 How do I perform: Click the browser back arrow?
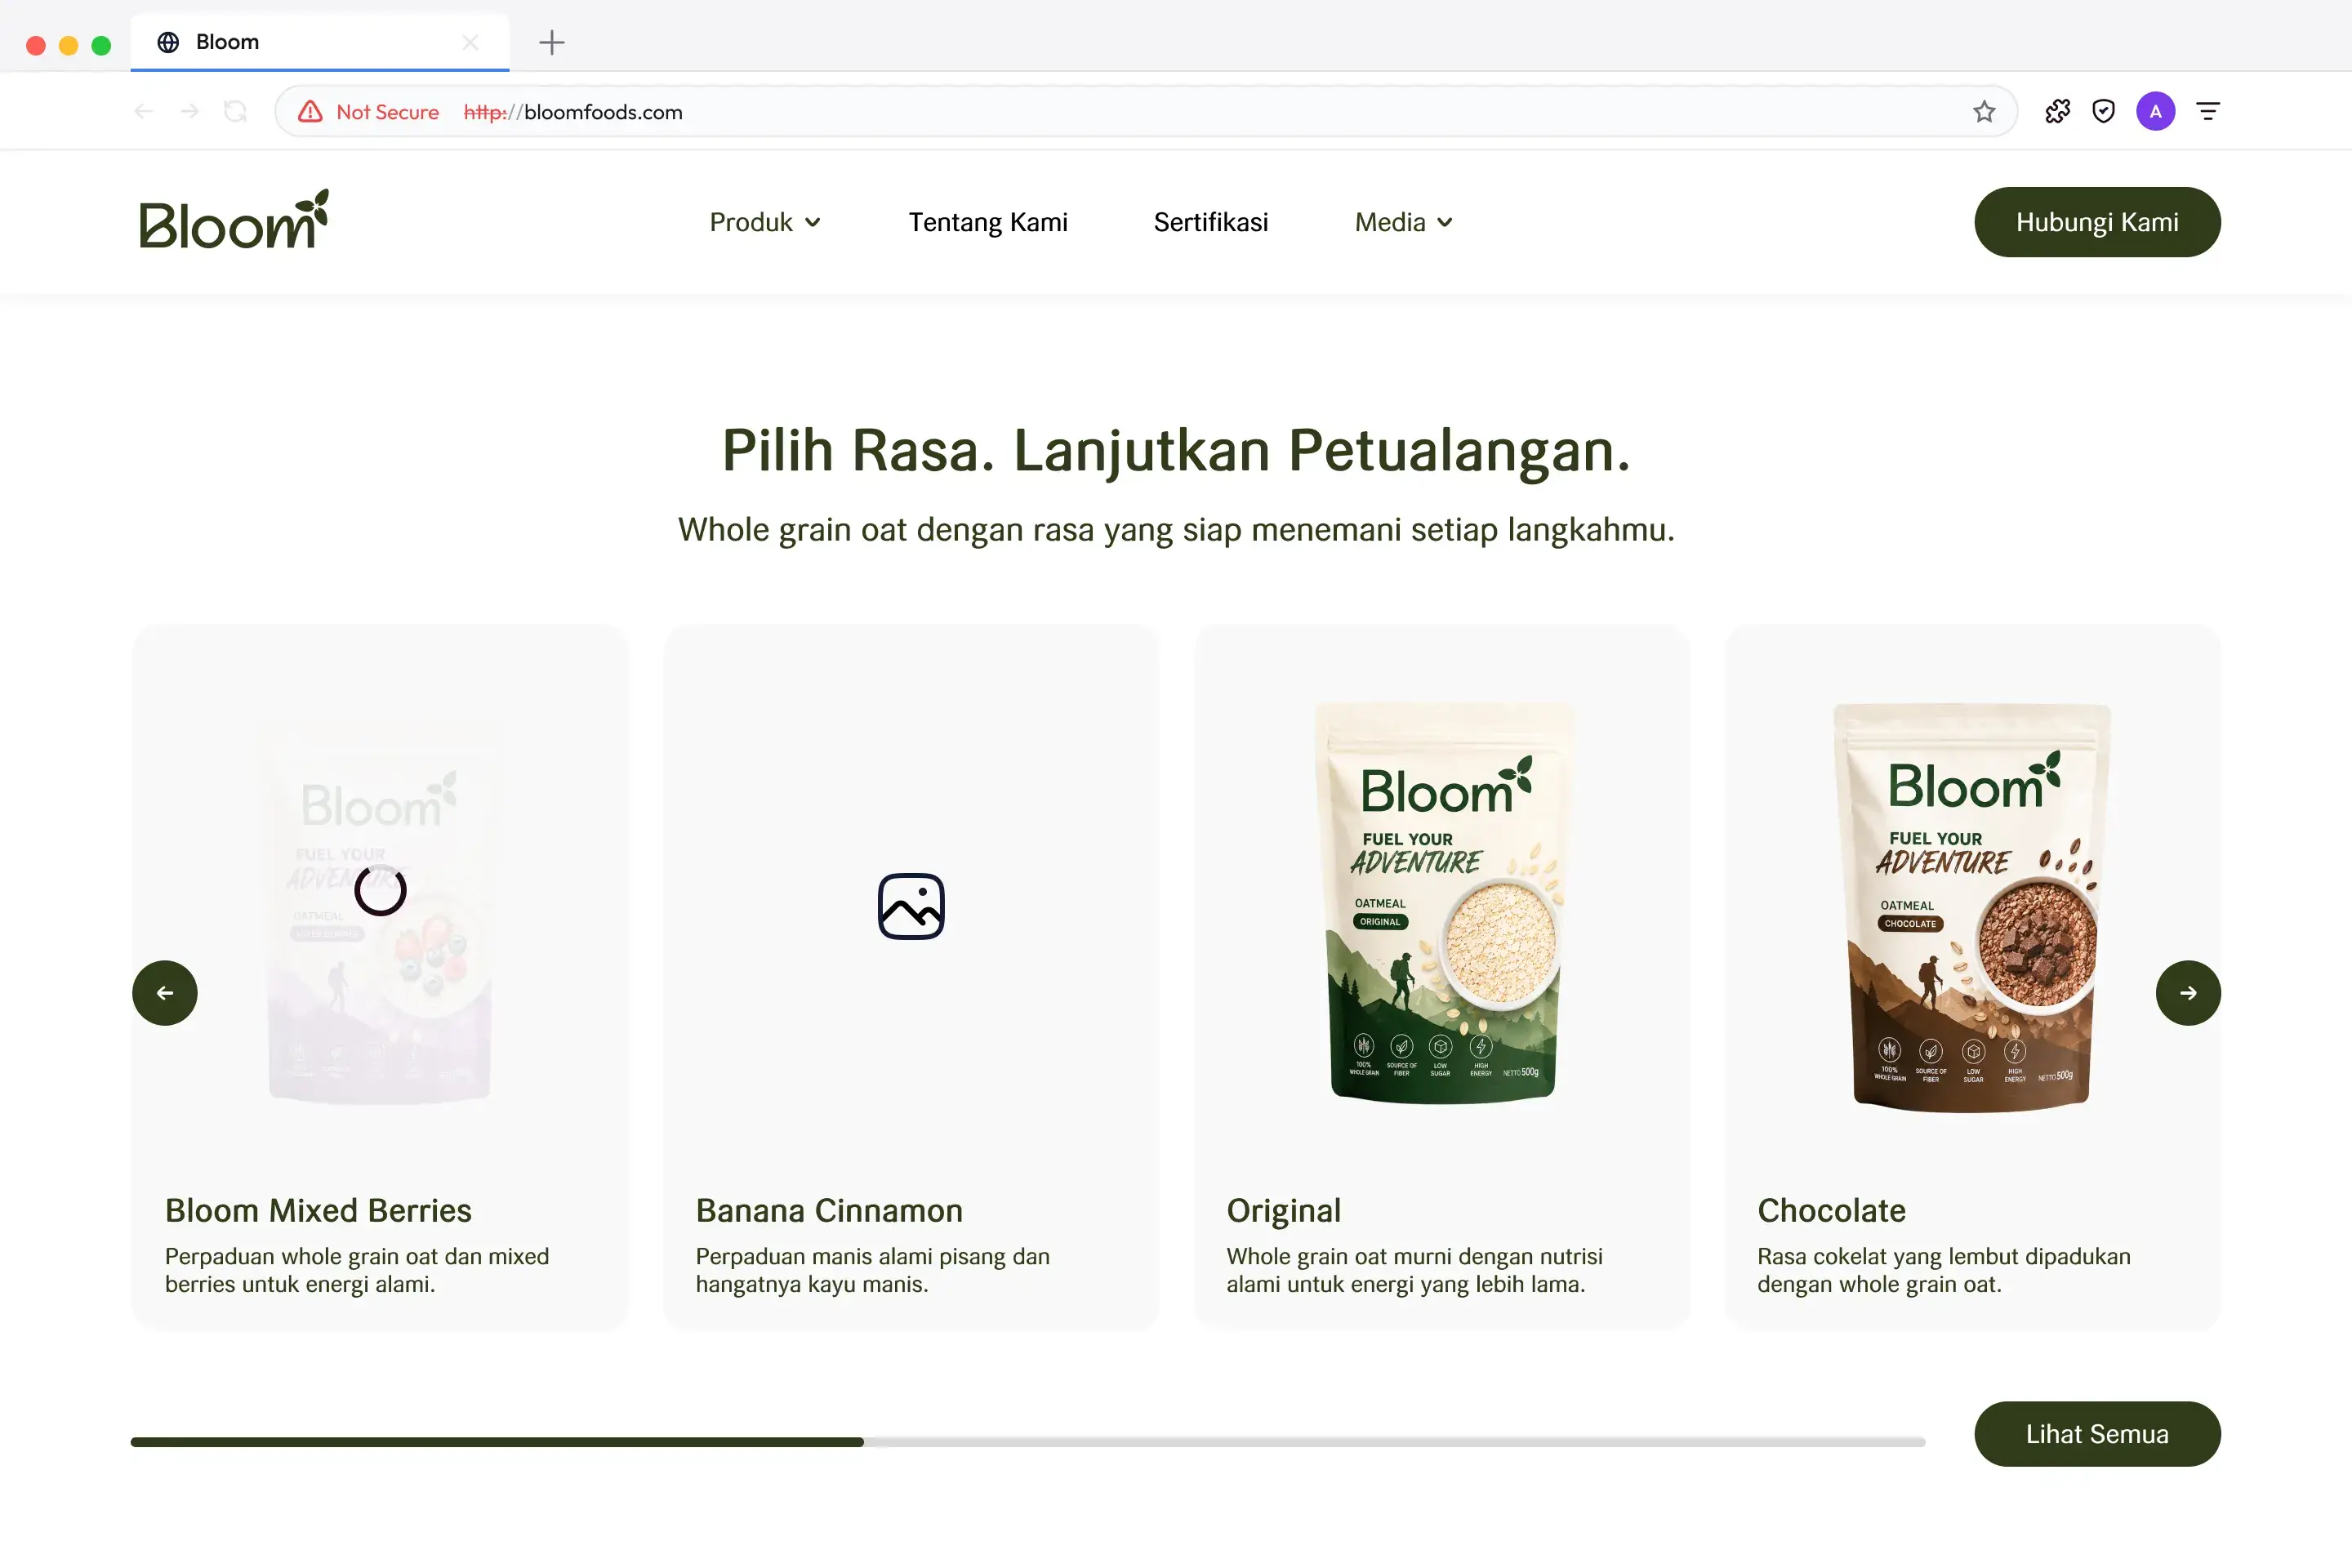tap(143, 112)
